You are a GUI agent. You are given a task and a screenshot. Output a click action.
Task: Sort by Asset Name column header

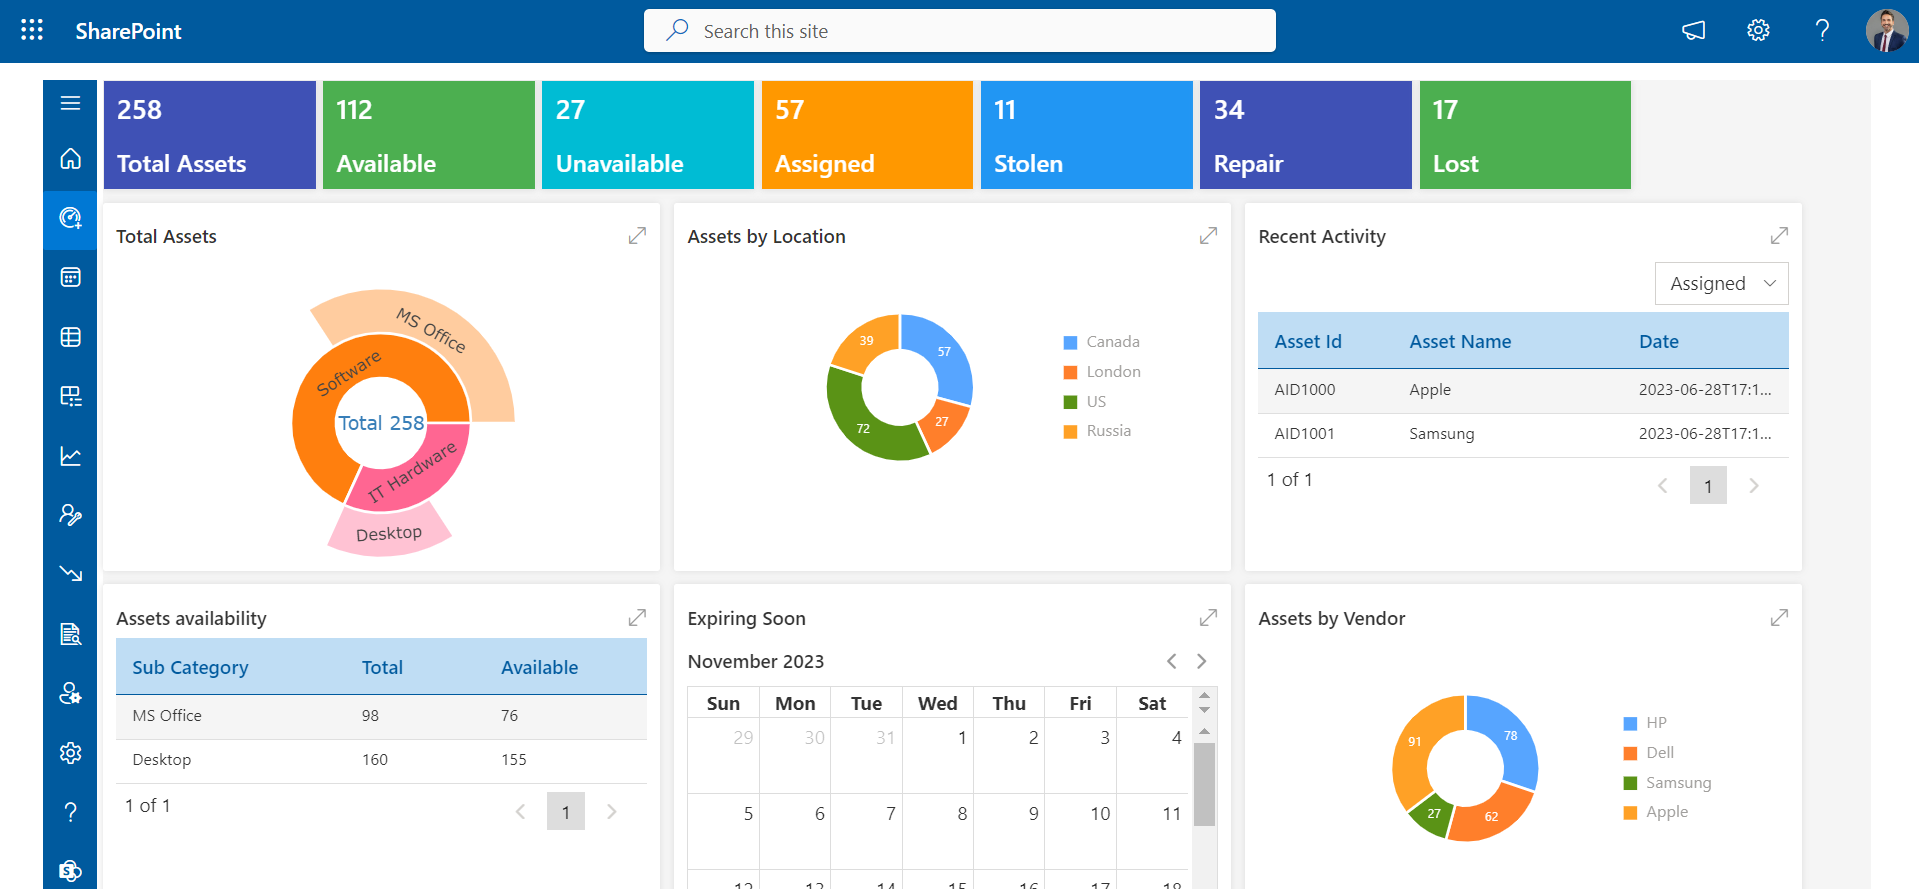[x=1460, y=342]
